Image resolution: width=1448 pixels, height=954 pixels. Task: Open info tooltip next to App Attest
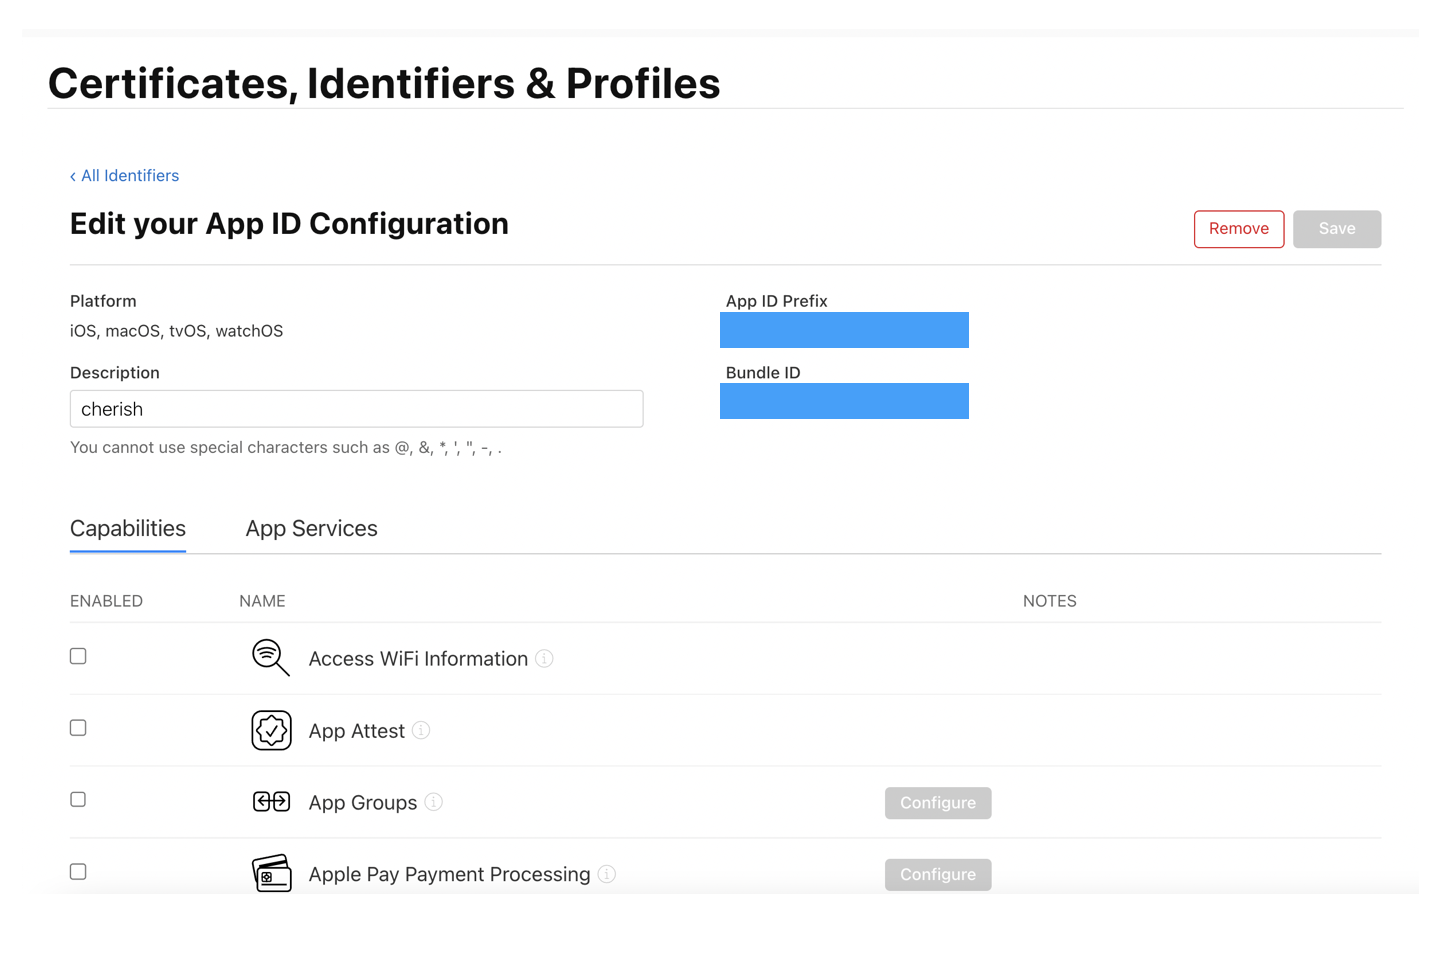(421, 731)
